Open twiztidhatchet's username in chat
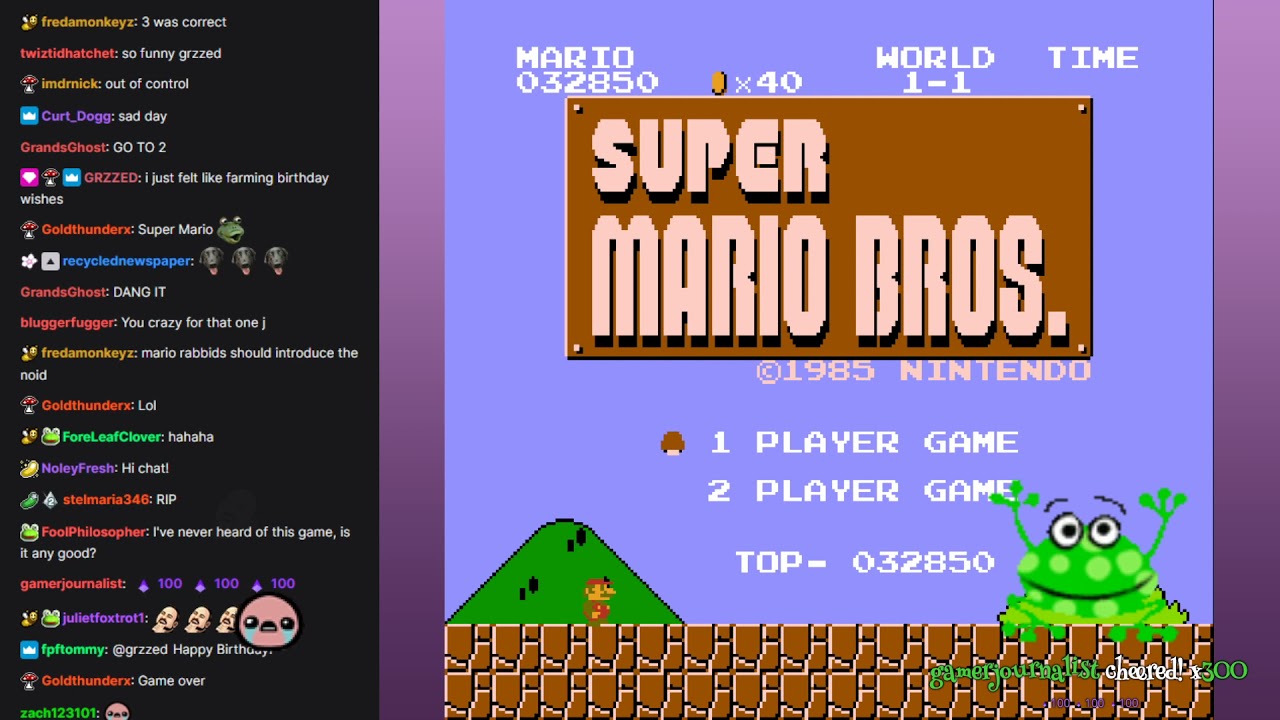The height and width of the screenshot is (720, 1280). tap(68, 53)
